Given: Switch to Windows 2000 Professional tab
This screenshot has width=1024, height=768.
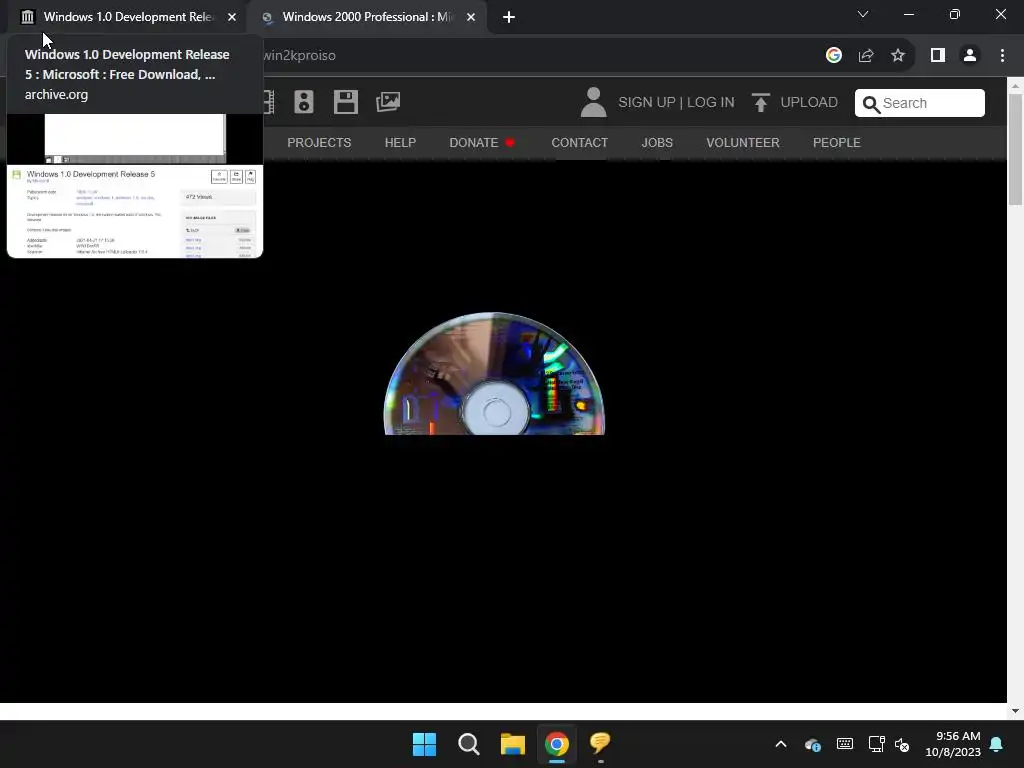Looking at the screenshot, I should point(367,17).
